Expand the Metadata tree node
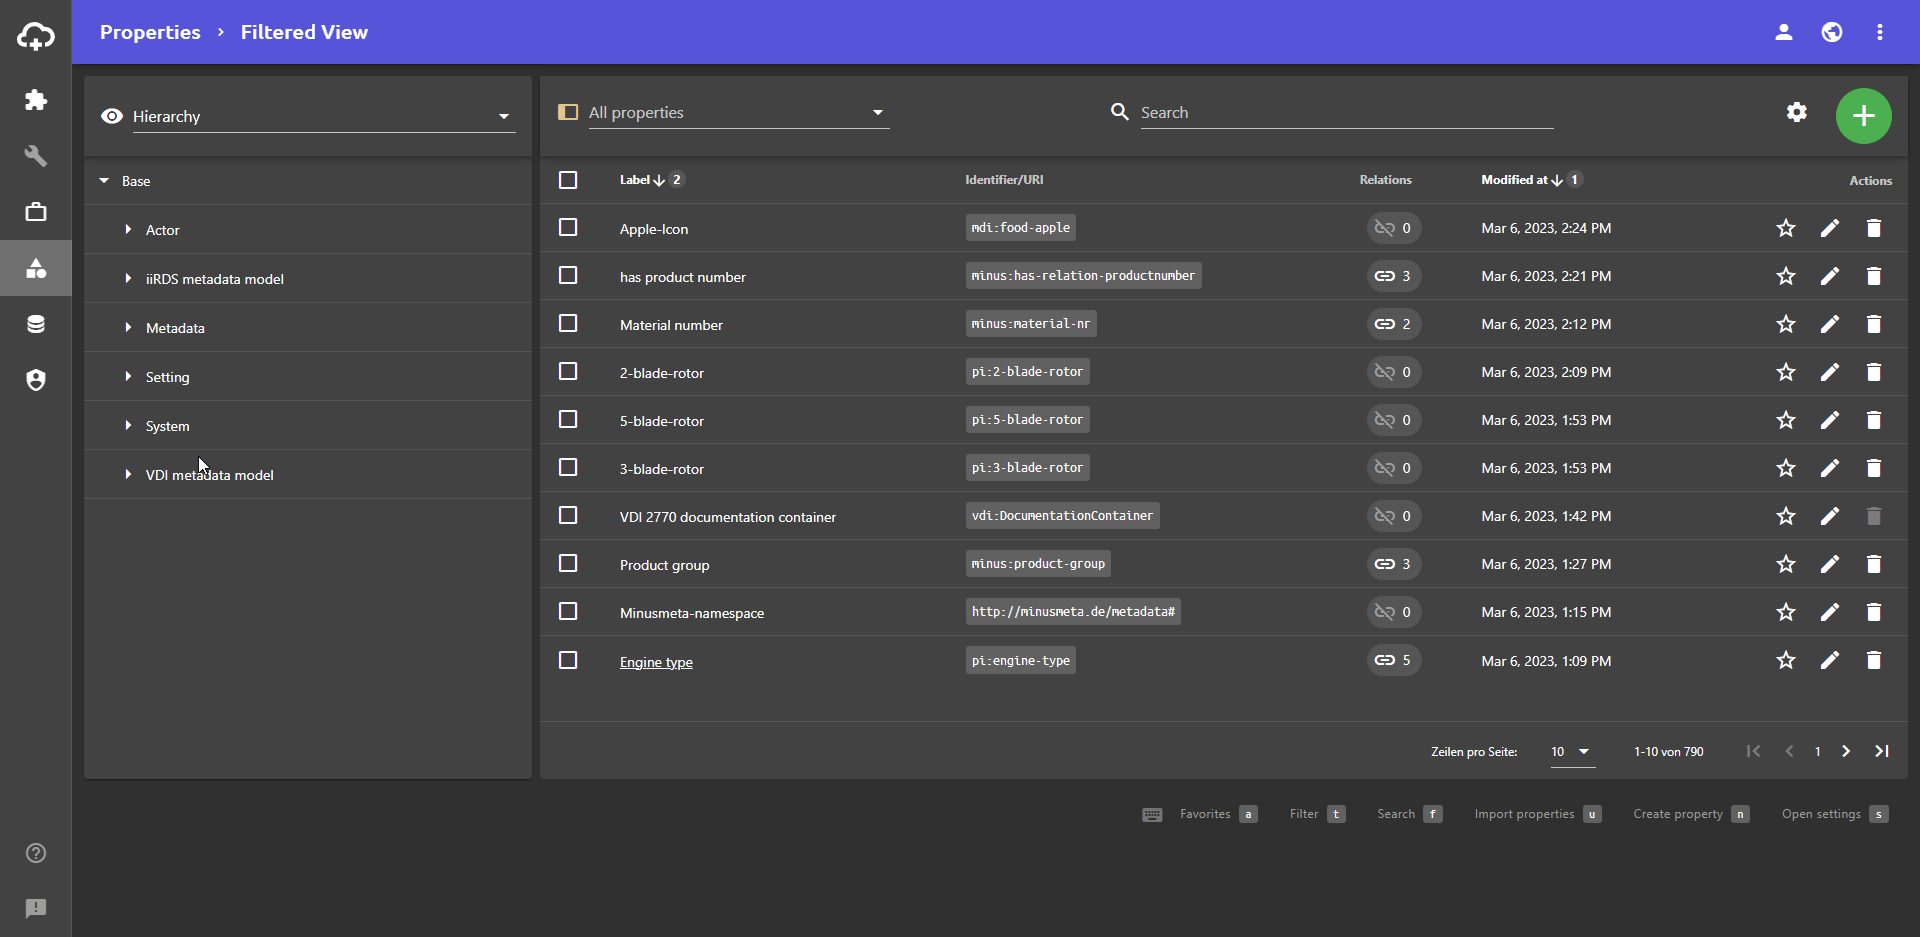 (x=128, y=328)
